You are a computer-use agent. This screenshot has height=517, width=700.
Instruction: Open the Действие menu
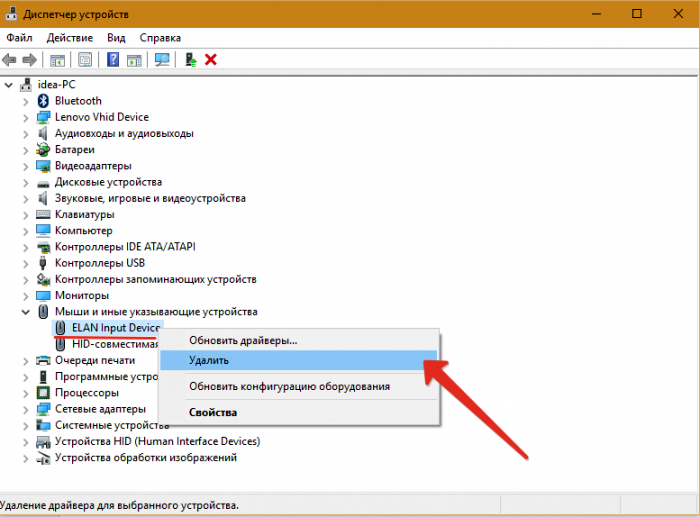click(x=70, y=38)
